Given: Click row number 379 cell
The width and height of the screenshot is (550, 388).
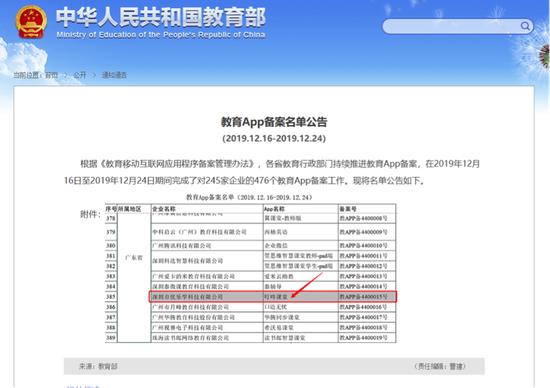Looking at the screenshot, I should [x=111, y=232].
